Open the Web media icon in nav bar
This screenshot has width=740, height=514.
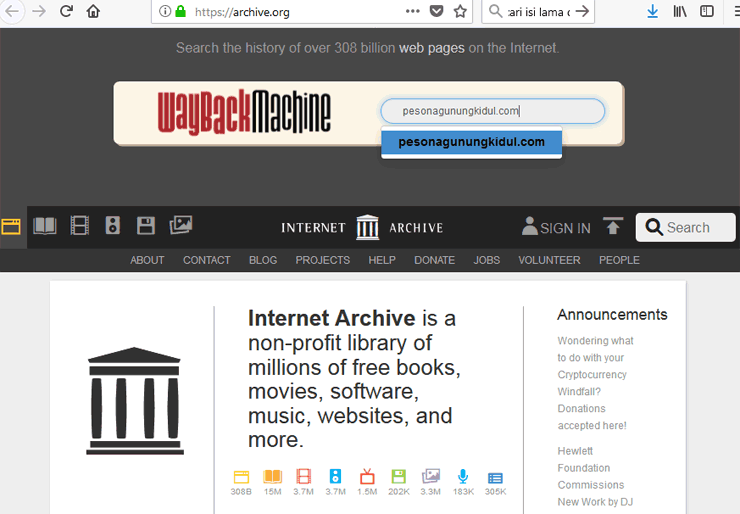(x=11, y=227)
